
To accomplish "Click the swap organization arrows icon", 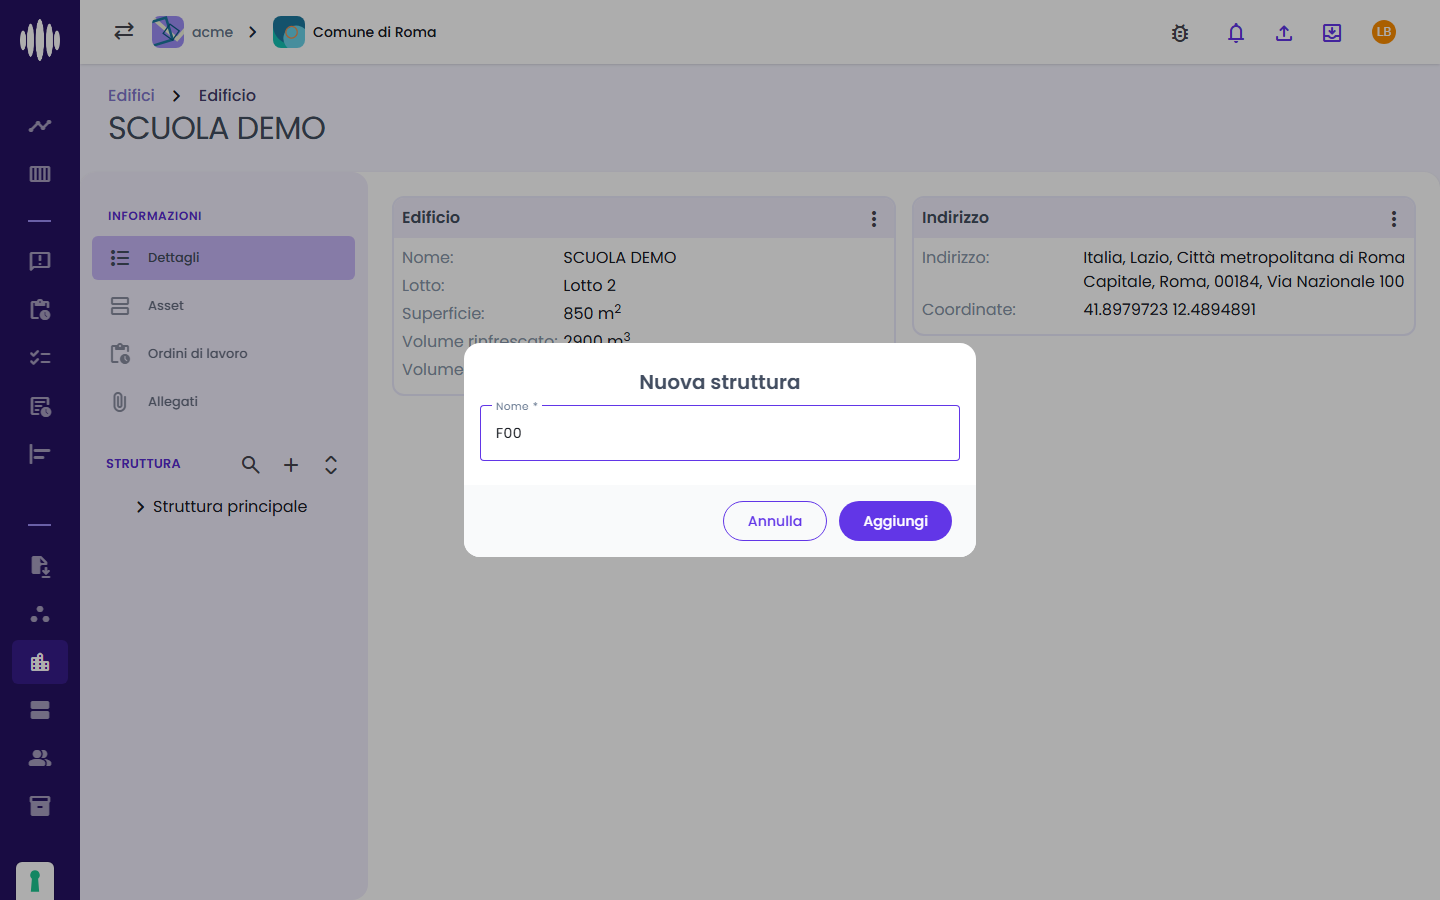I will coord(124,31).
